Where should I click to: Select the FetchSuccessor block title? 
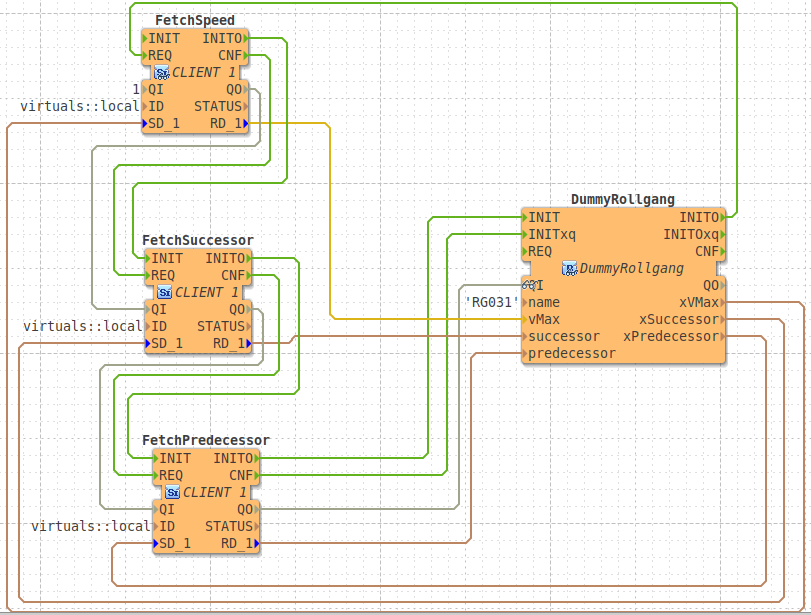tap(198, 240)
